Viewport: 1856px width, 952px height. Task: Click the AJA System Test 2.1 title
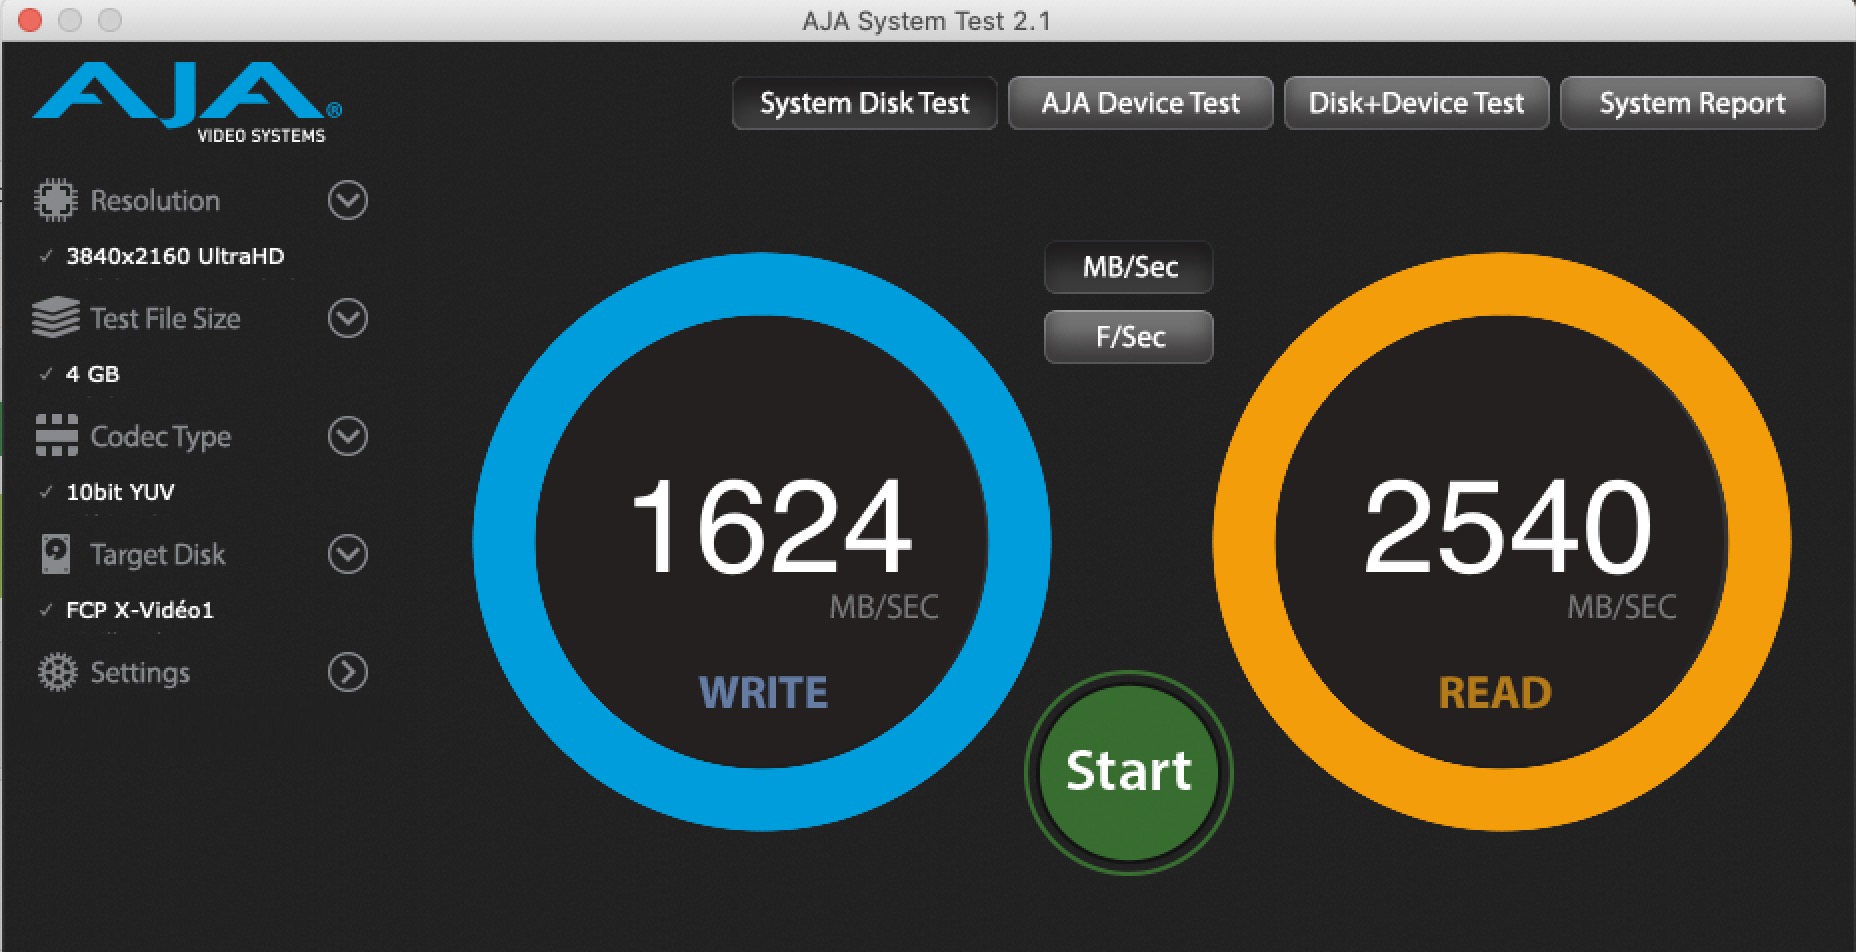coord(927,21)
